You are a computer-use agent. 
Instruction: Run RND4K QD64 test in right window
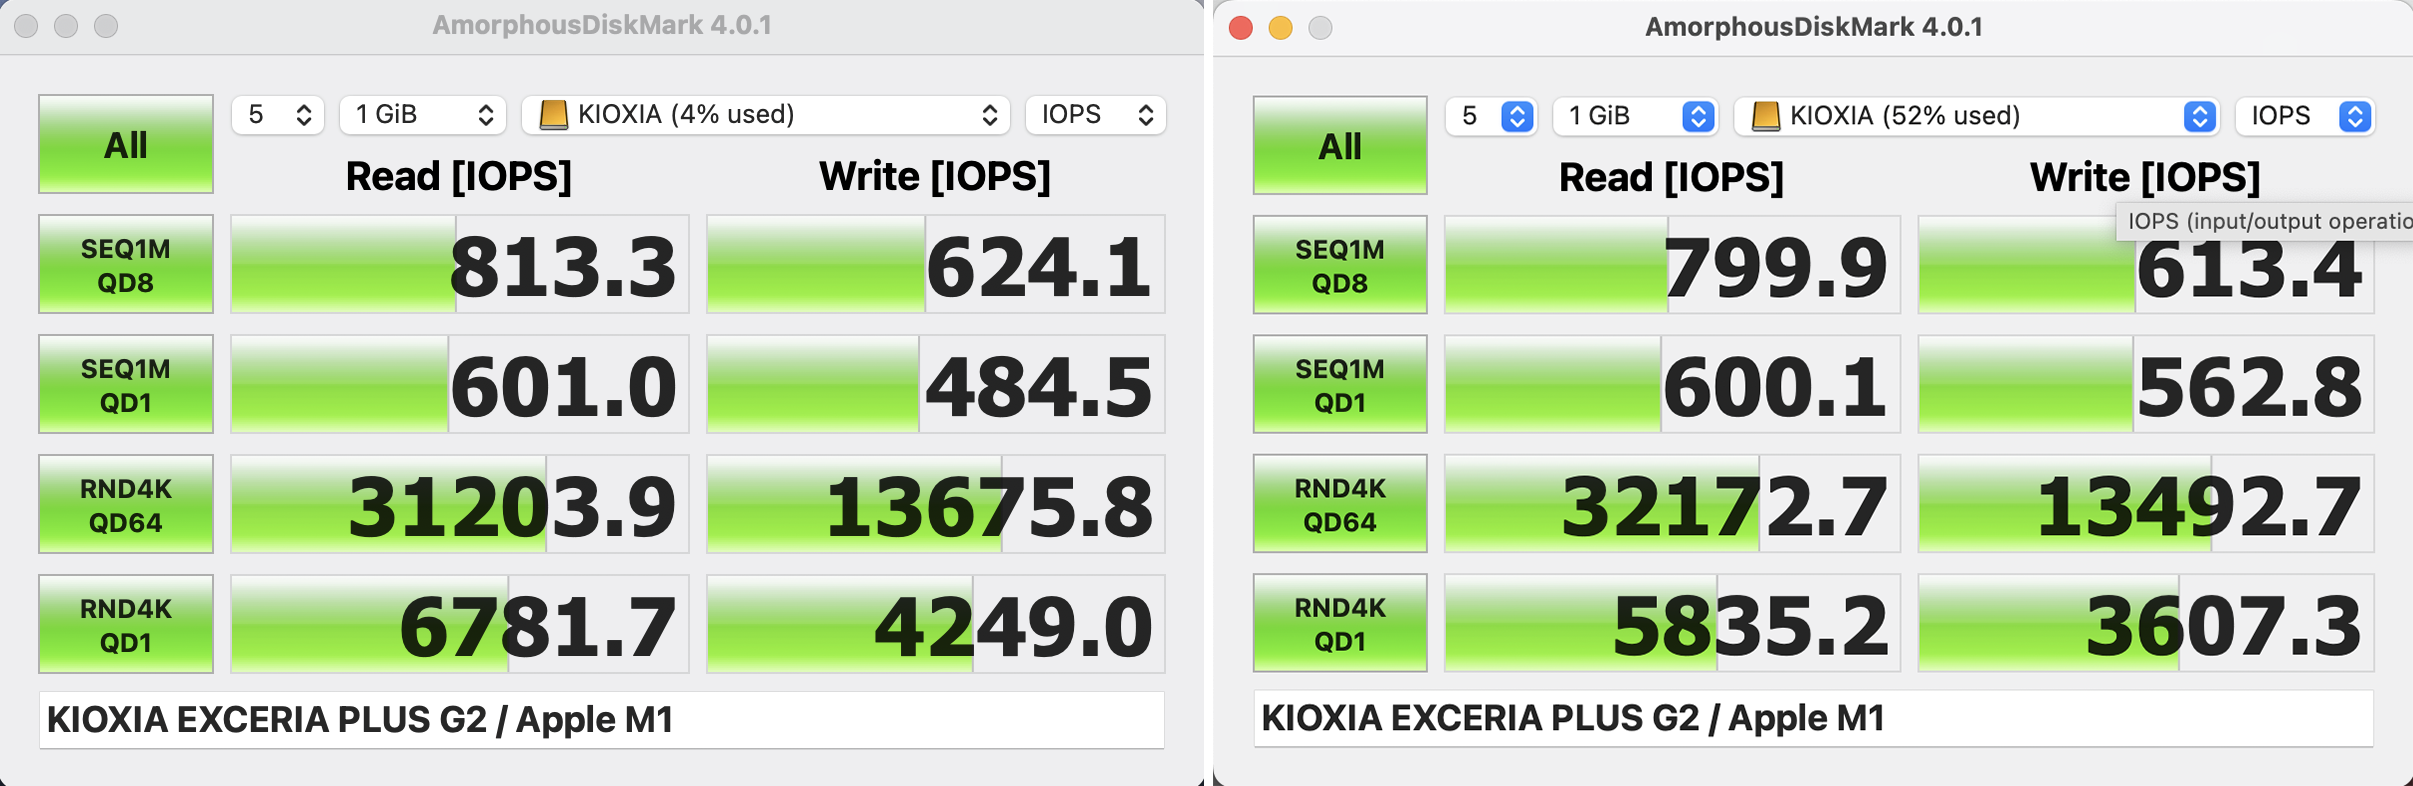1339,505
